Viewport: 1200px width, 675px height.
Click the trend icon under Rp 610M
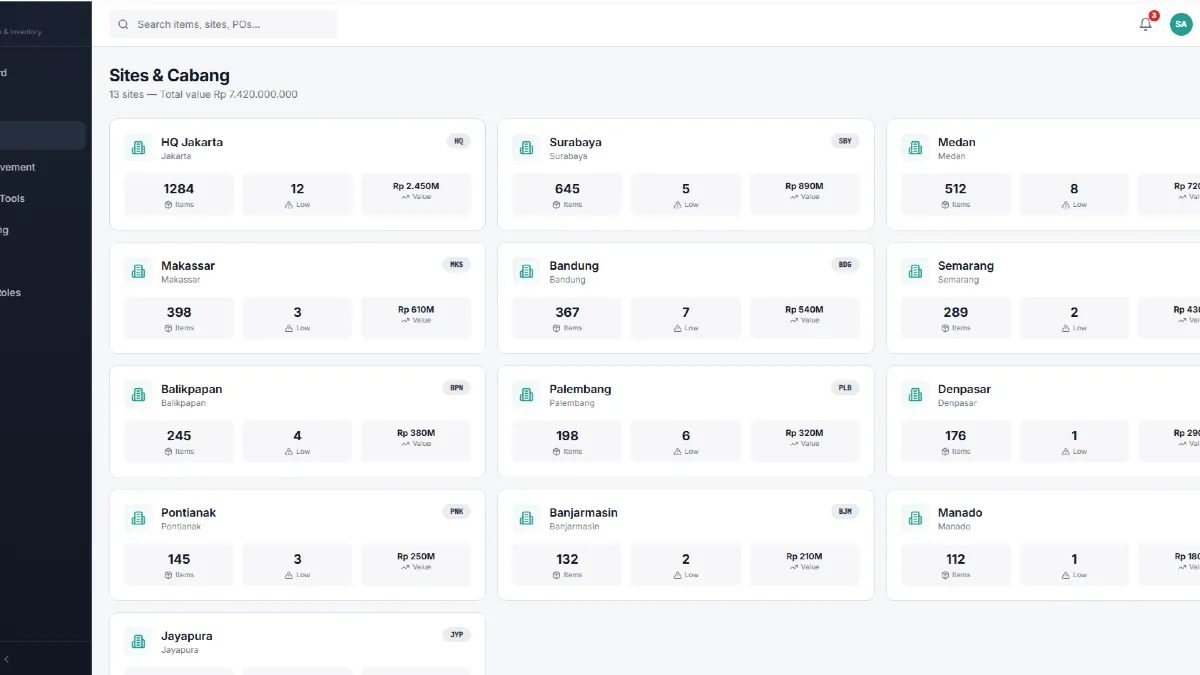coord(405,320)
